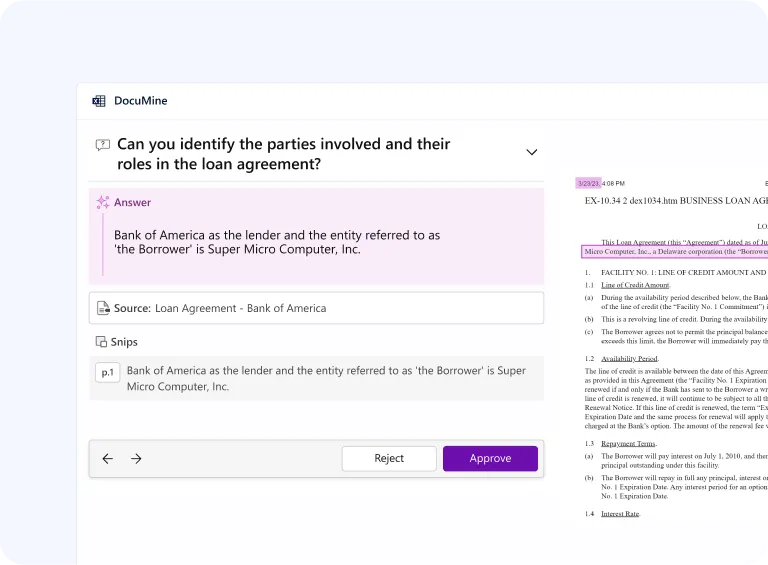Click the answer text in the pink panel
Image resolution: width=768 pixels, height=565 pixels.
(277, 242)
